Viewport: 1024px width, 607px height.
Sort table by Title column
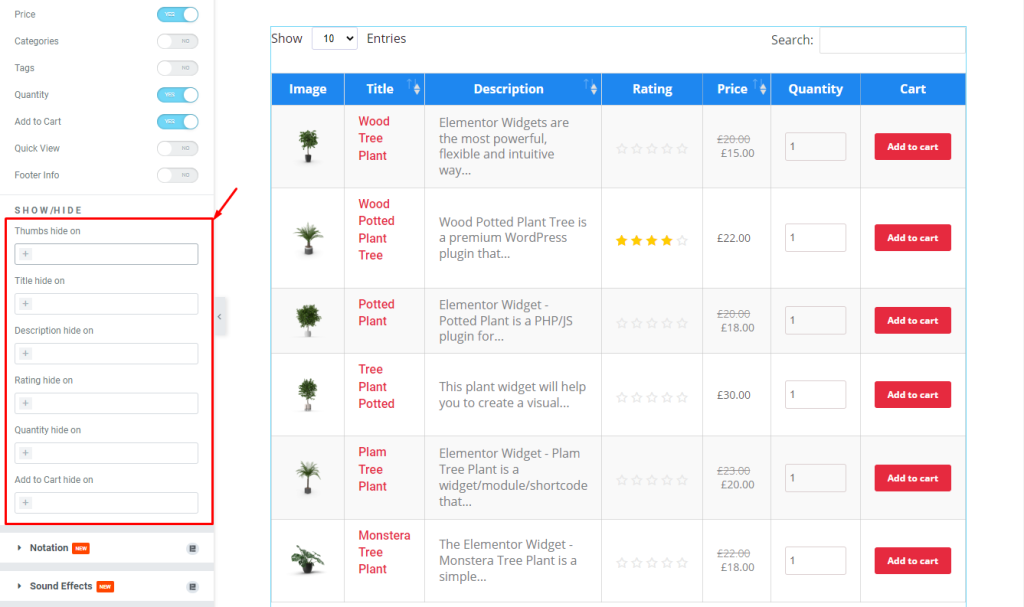click(x=385, y=89)
